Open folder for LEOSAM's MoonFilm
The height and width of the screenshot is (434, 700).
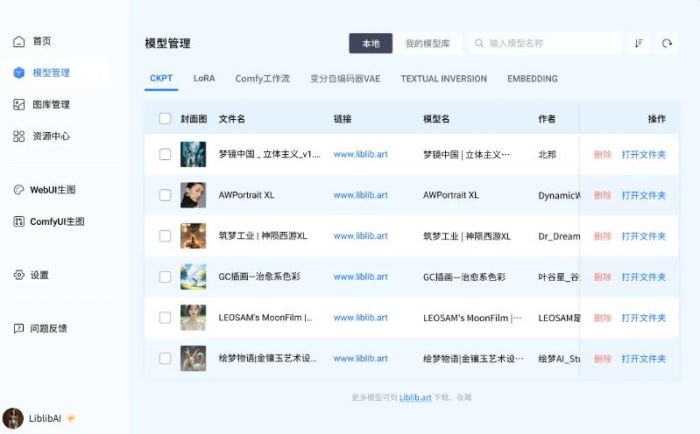[644, 317]
